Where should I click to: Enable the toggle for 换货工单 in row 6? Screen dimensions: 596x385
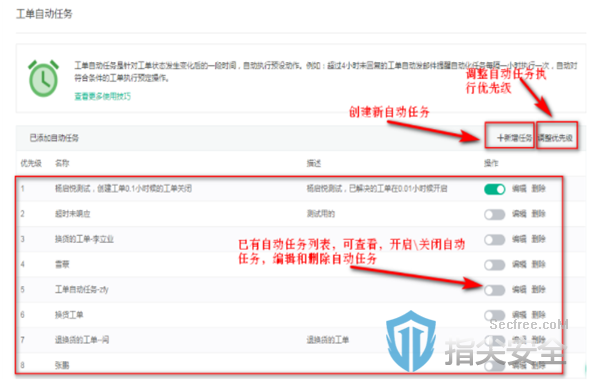click(x=495, y=315)
